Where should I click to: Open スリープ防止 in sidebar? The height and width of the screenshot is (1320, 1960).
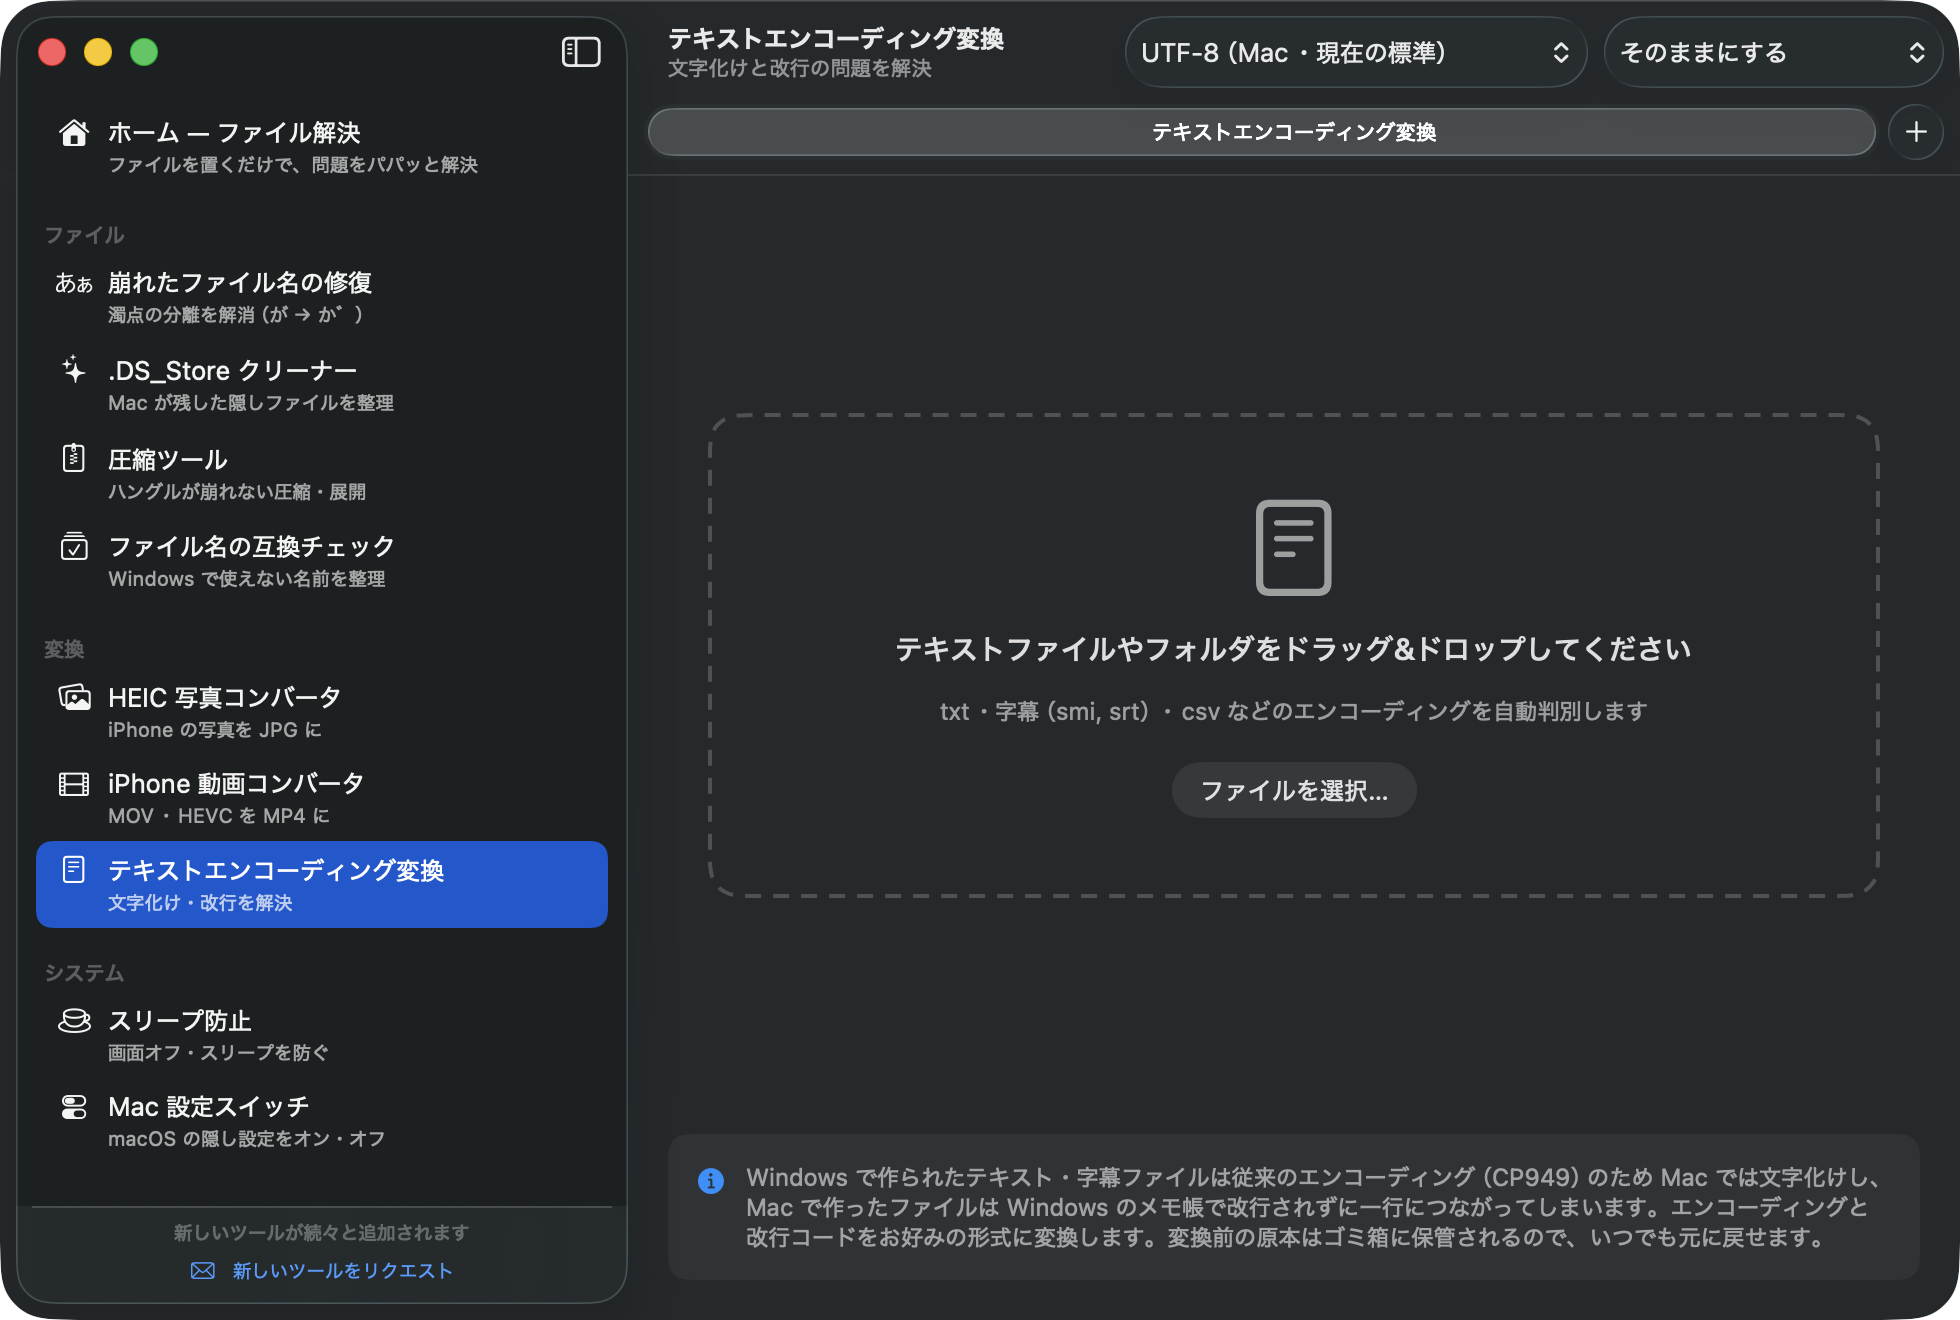(322, 1035)
